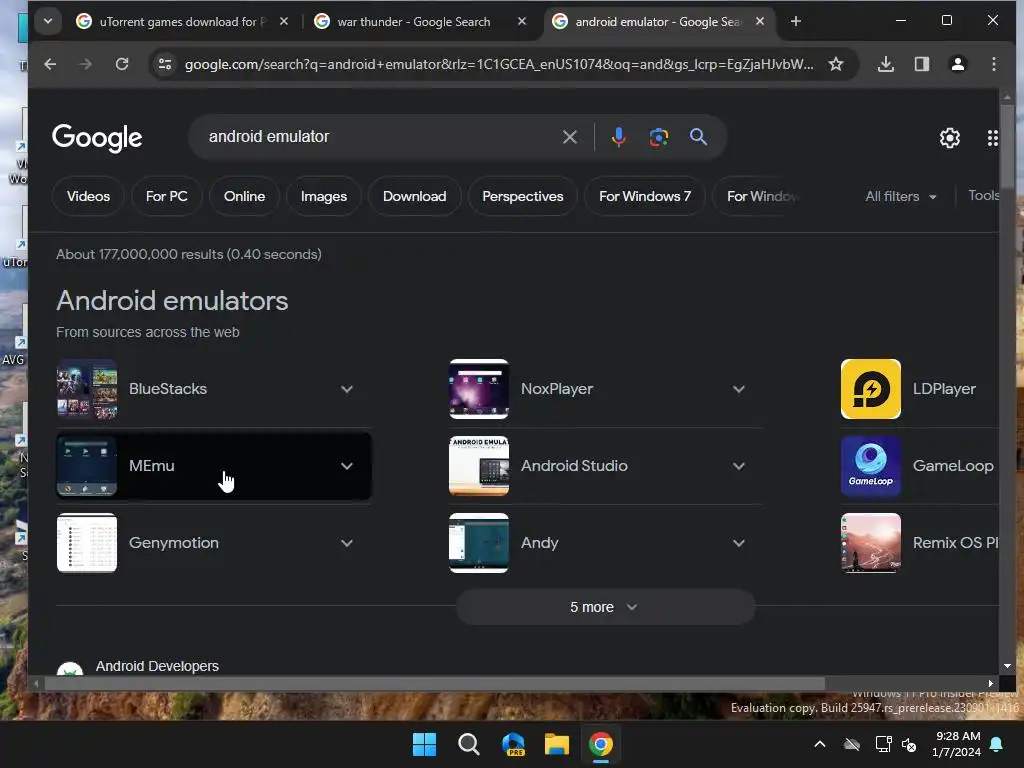Bookmark this page with the star icon
1024x768 pixels.
(836, 64)
